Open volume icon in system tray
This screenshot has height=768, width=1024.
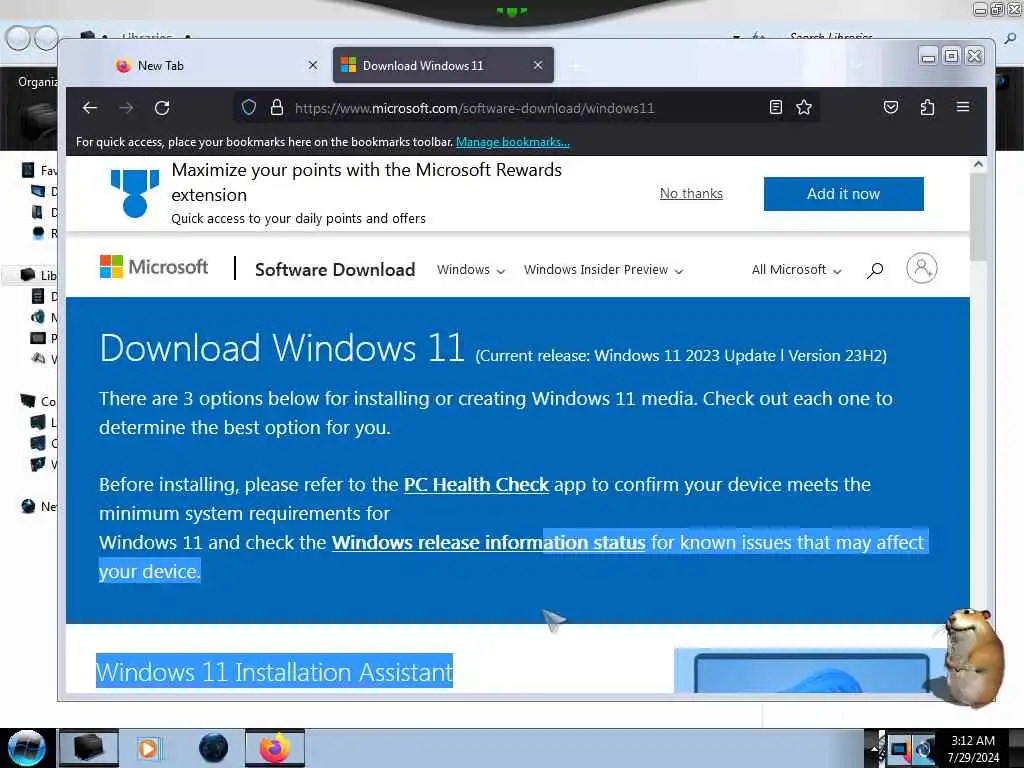point(924,748)
